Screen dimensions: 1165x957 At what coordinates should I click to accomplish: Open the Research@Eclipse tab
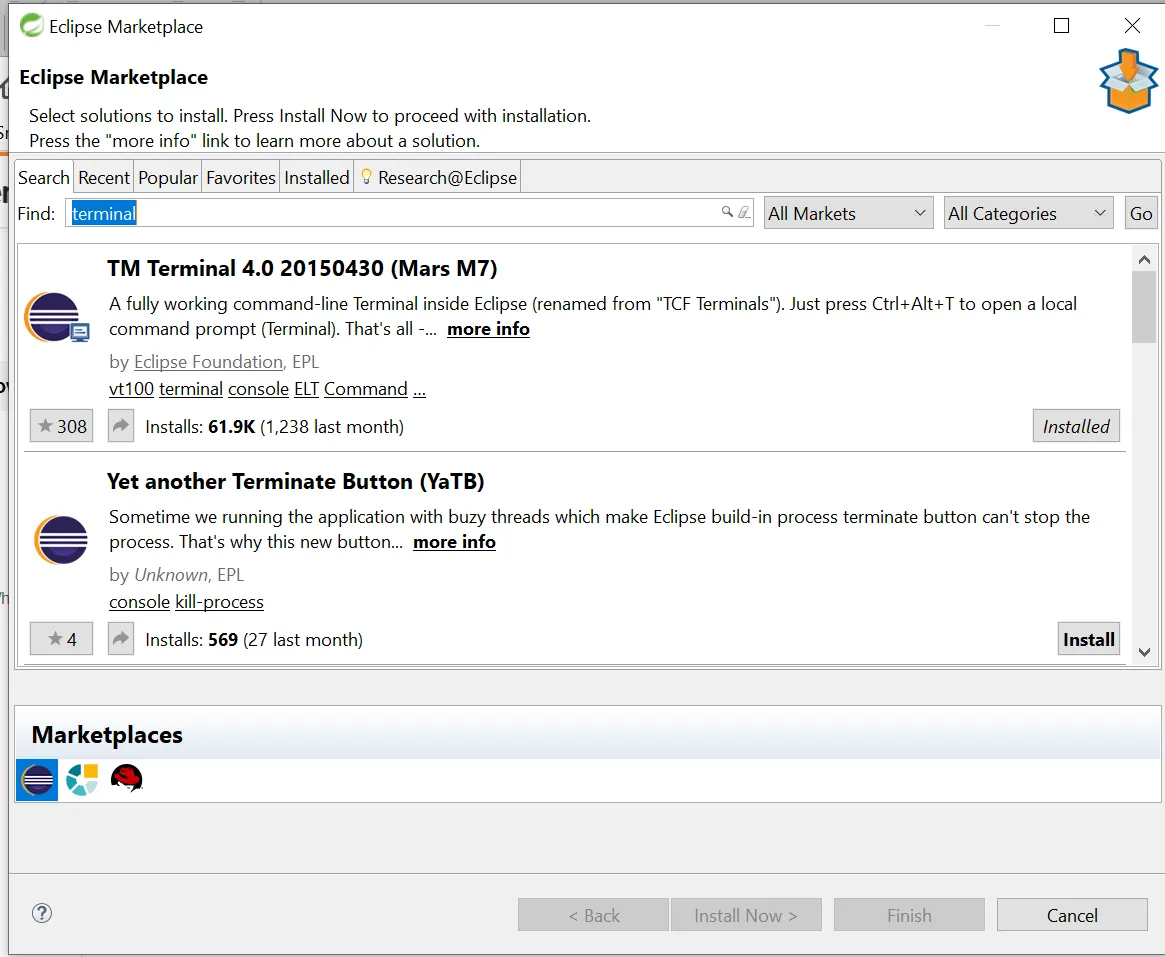[438, 178]
